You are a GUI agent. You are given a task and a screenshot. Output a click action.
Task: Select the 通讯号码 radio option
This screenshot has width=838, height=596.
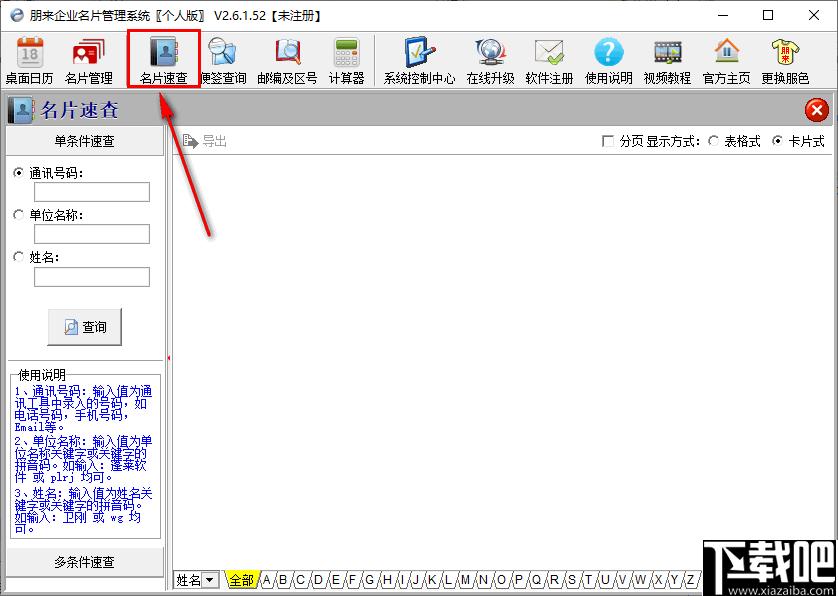19,173
